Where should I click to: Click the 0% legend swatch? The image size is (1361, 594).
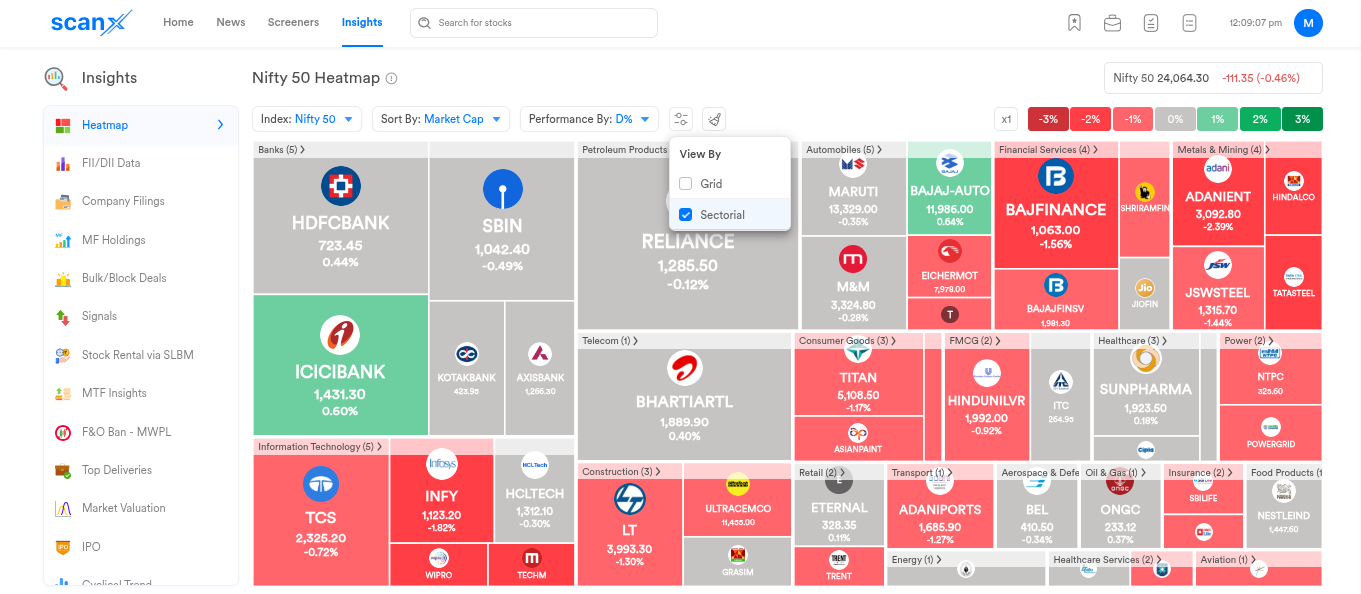1175,119
